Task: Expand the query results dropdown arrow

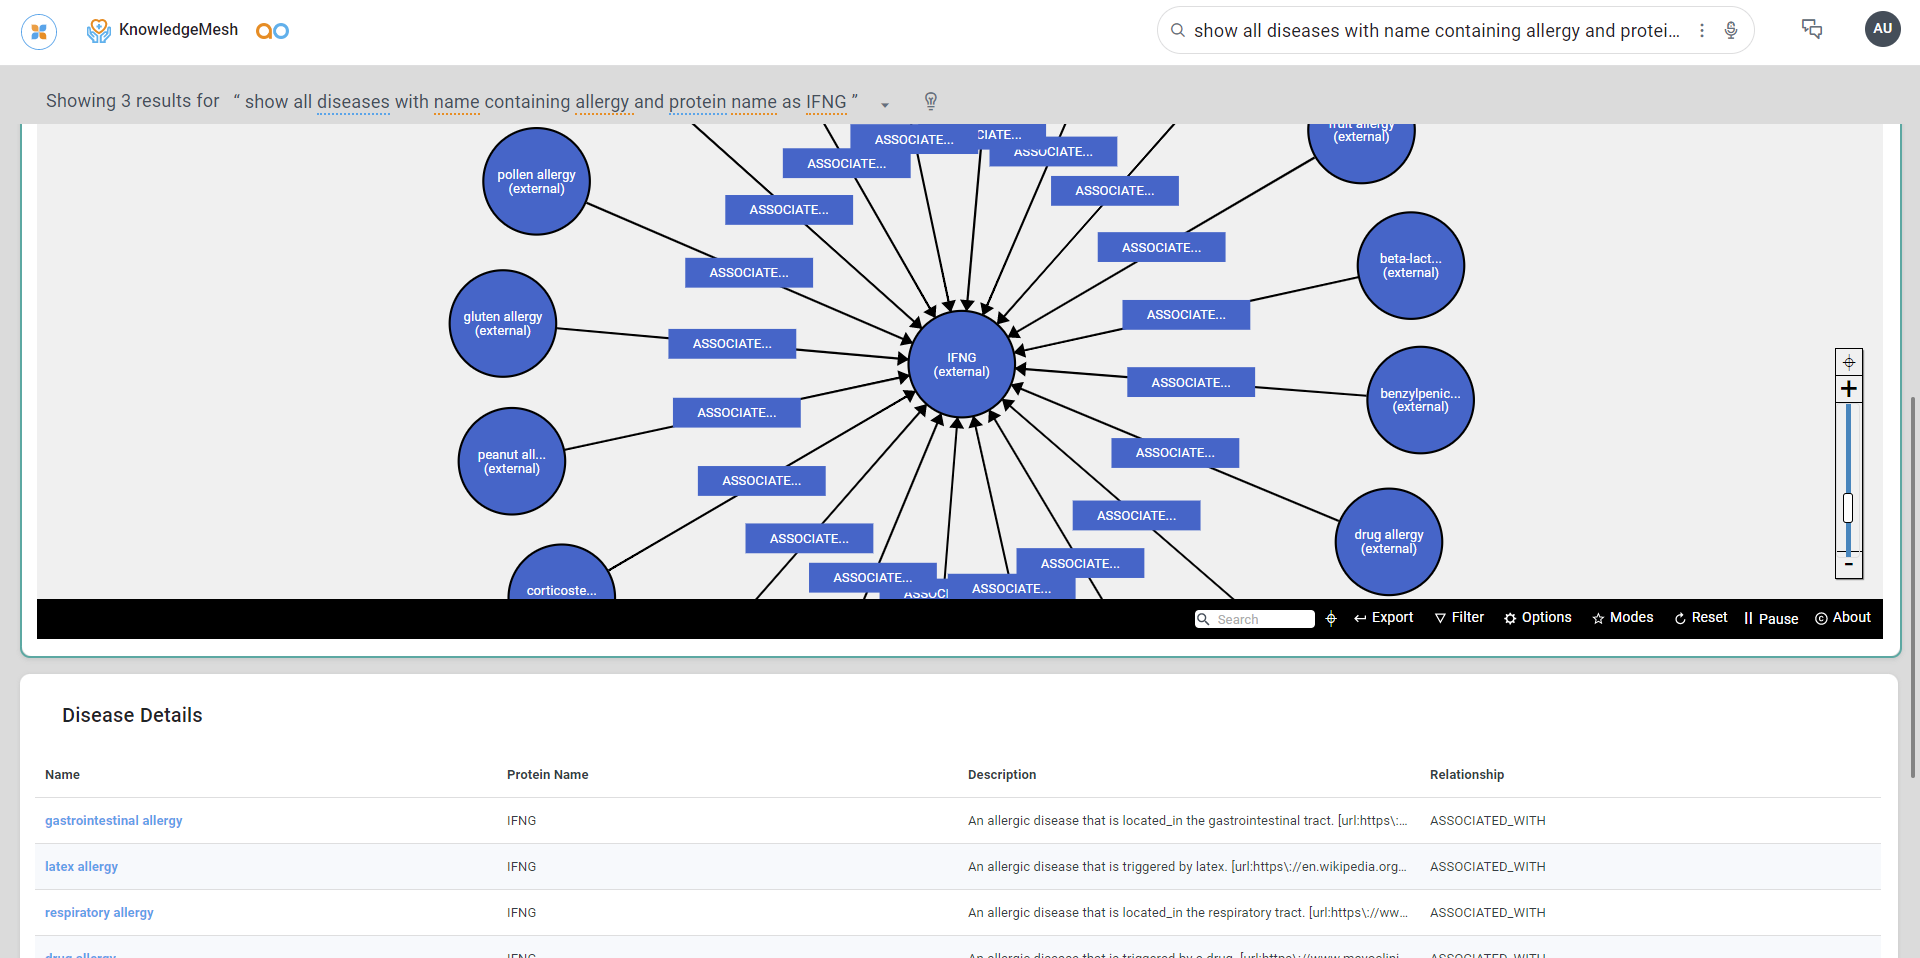Action: tap(885, 104)
